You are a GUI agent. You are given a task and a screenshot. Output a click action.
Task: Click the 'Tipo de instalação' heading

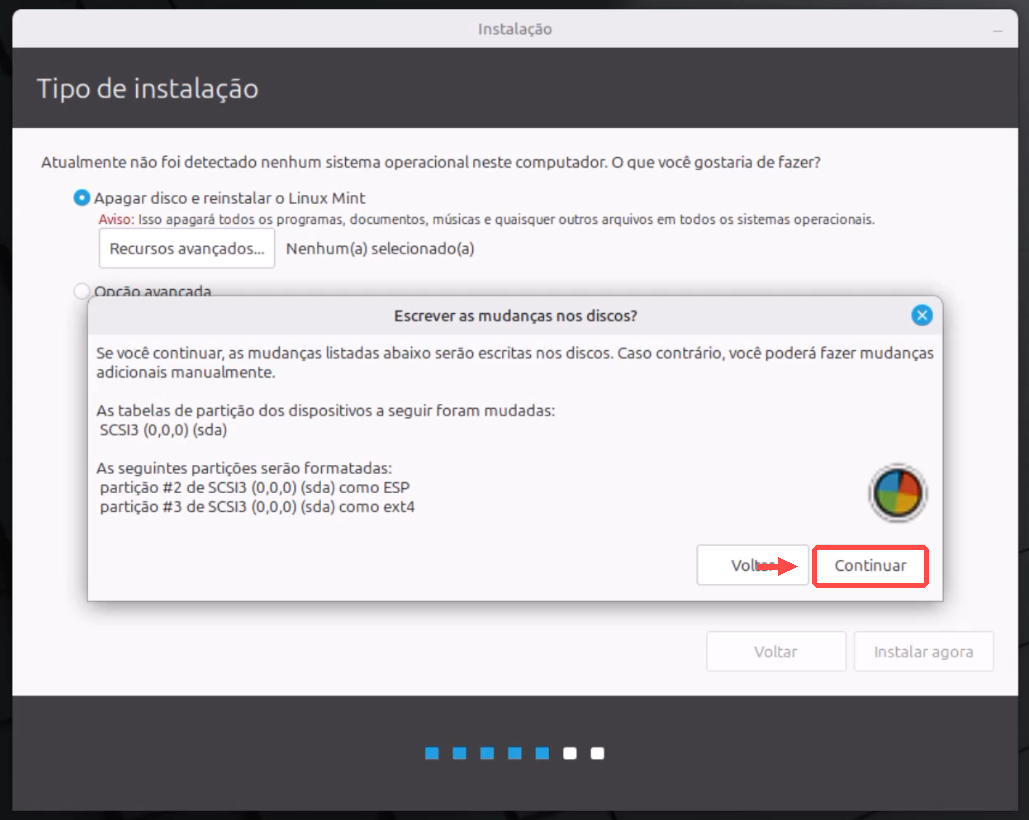pyautogui.click(x=148, y=89)
